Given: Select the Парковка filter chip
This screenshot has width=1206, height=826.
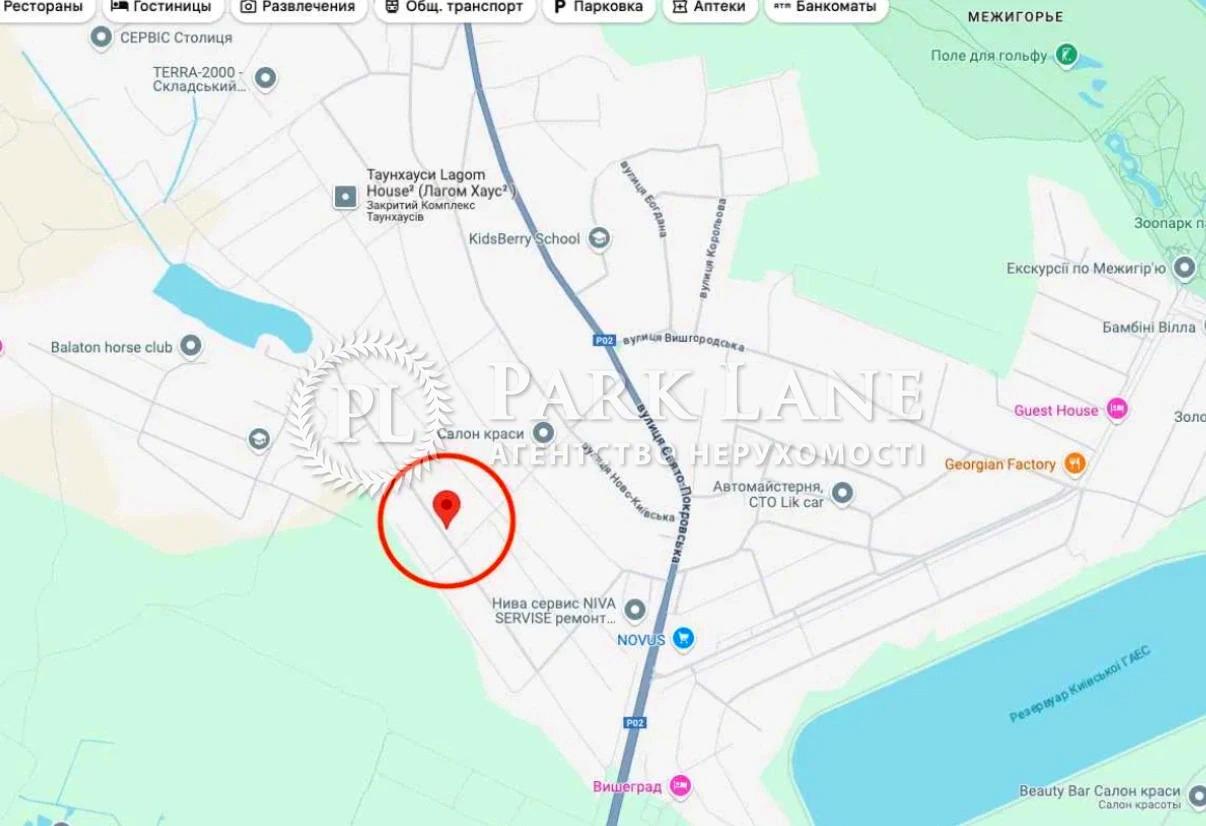Looking at the screenshot, I should [x=599, y=7].
